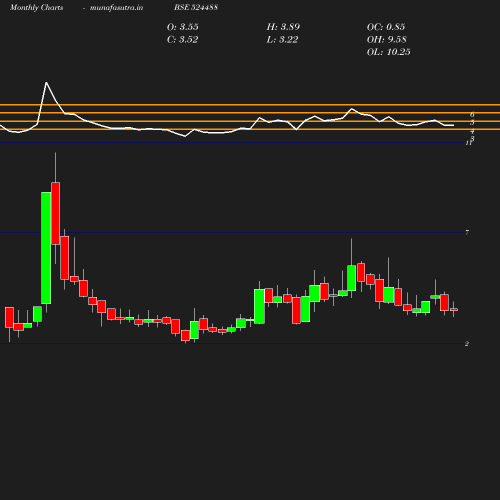
Task: Click the close value 'C: 3.52'
Action: click(x=182, y=39)
